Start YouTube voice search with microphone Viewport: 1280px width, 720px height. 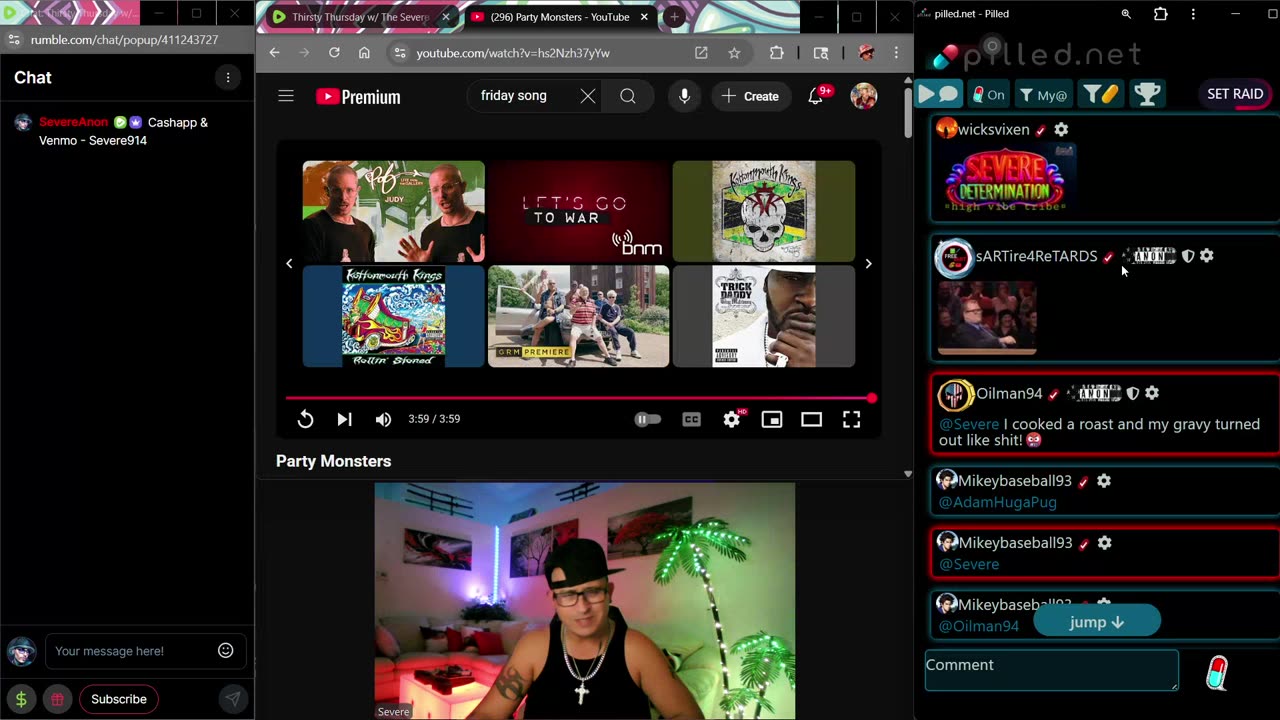(x=684, y=96)
